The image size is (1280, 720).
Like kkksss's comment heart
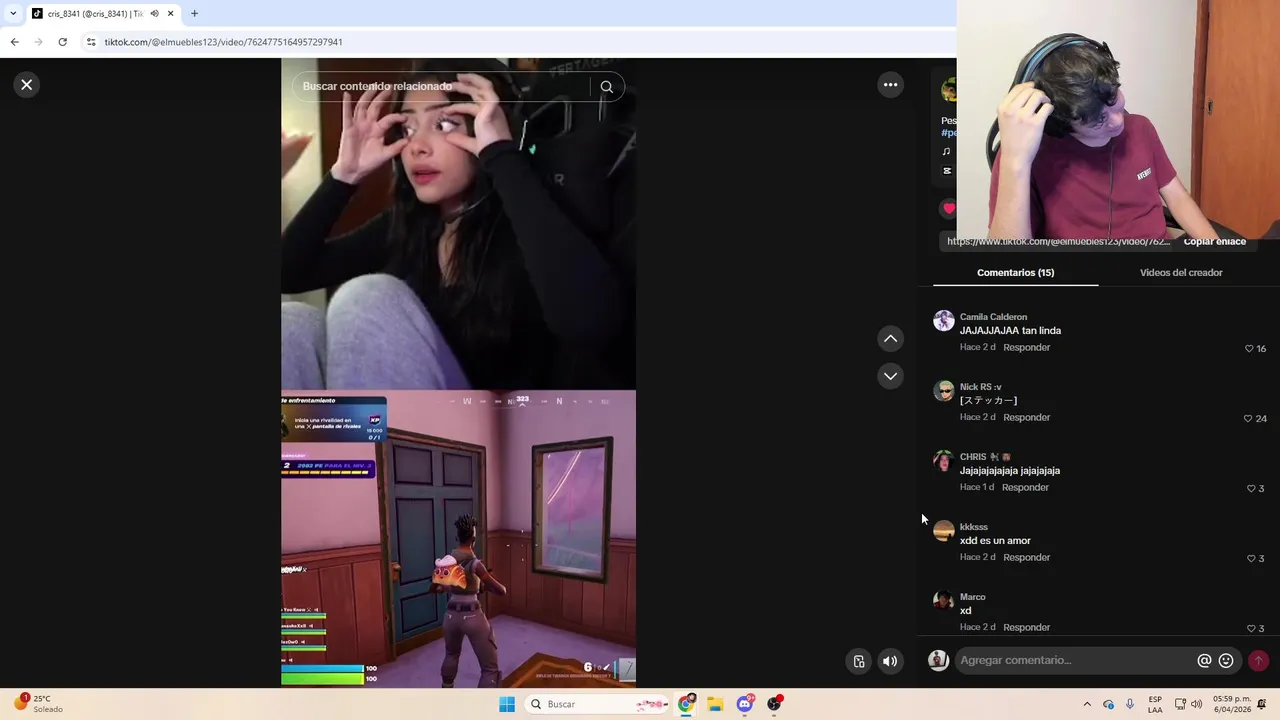pyautogui.click(x=1251, y=559)
